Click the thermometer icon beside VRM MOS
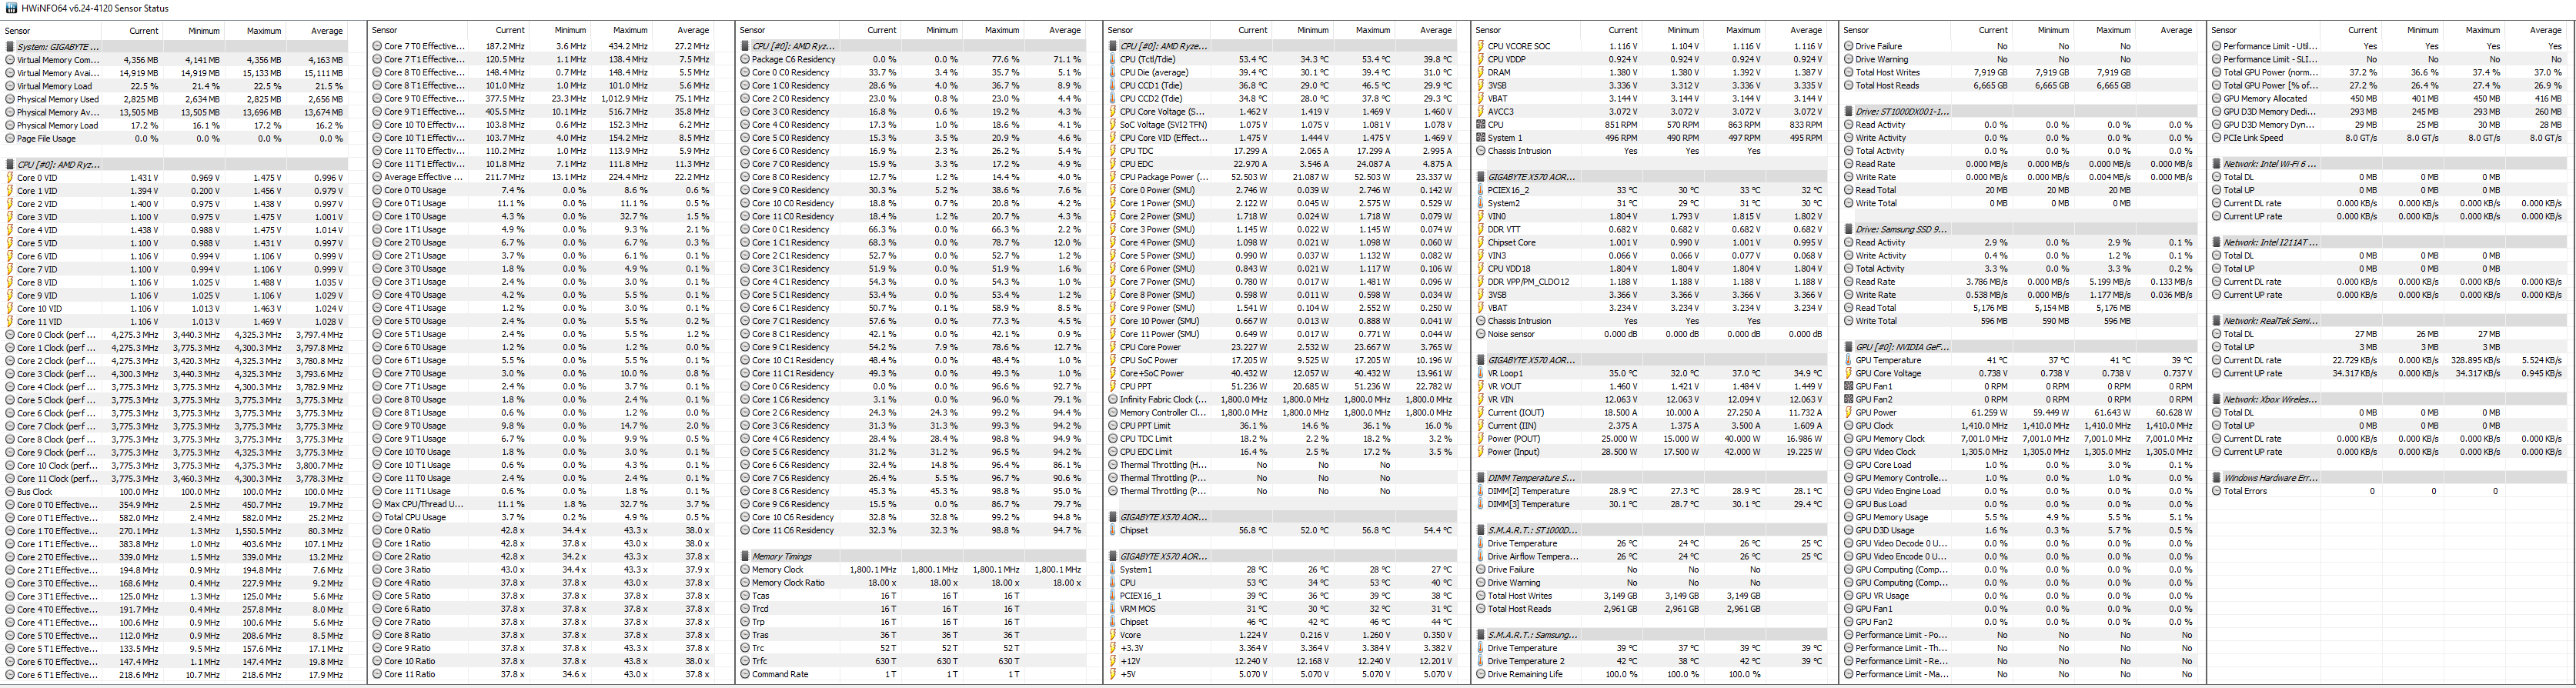The height and width of the screenshot is (688, 2576). click(x=1113, y=609)
